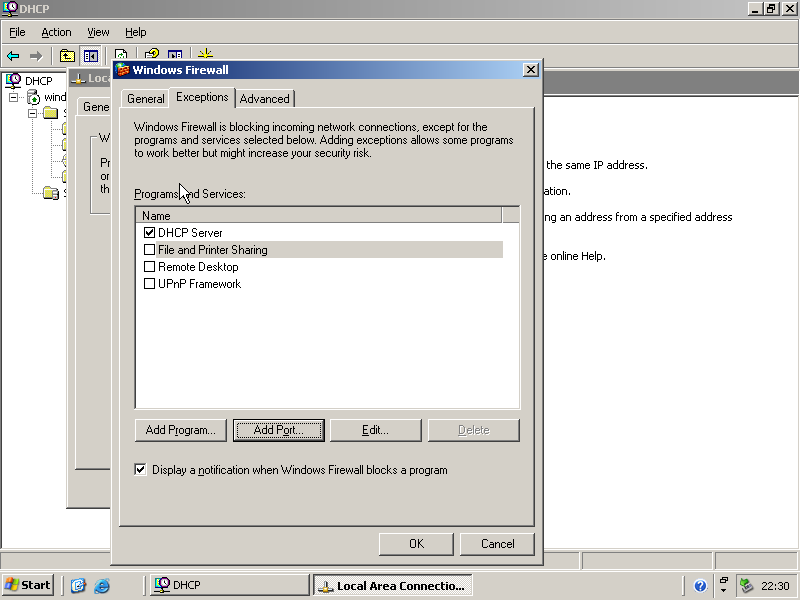Enable File and Printer Sharing exception

click(x=150, y=250)
